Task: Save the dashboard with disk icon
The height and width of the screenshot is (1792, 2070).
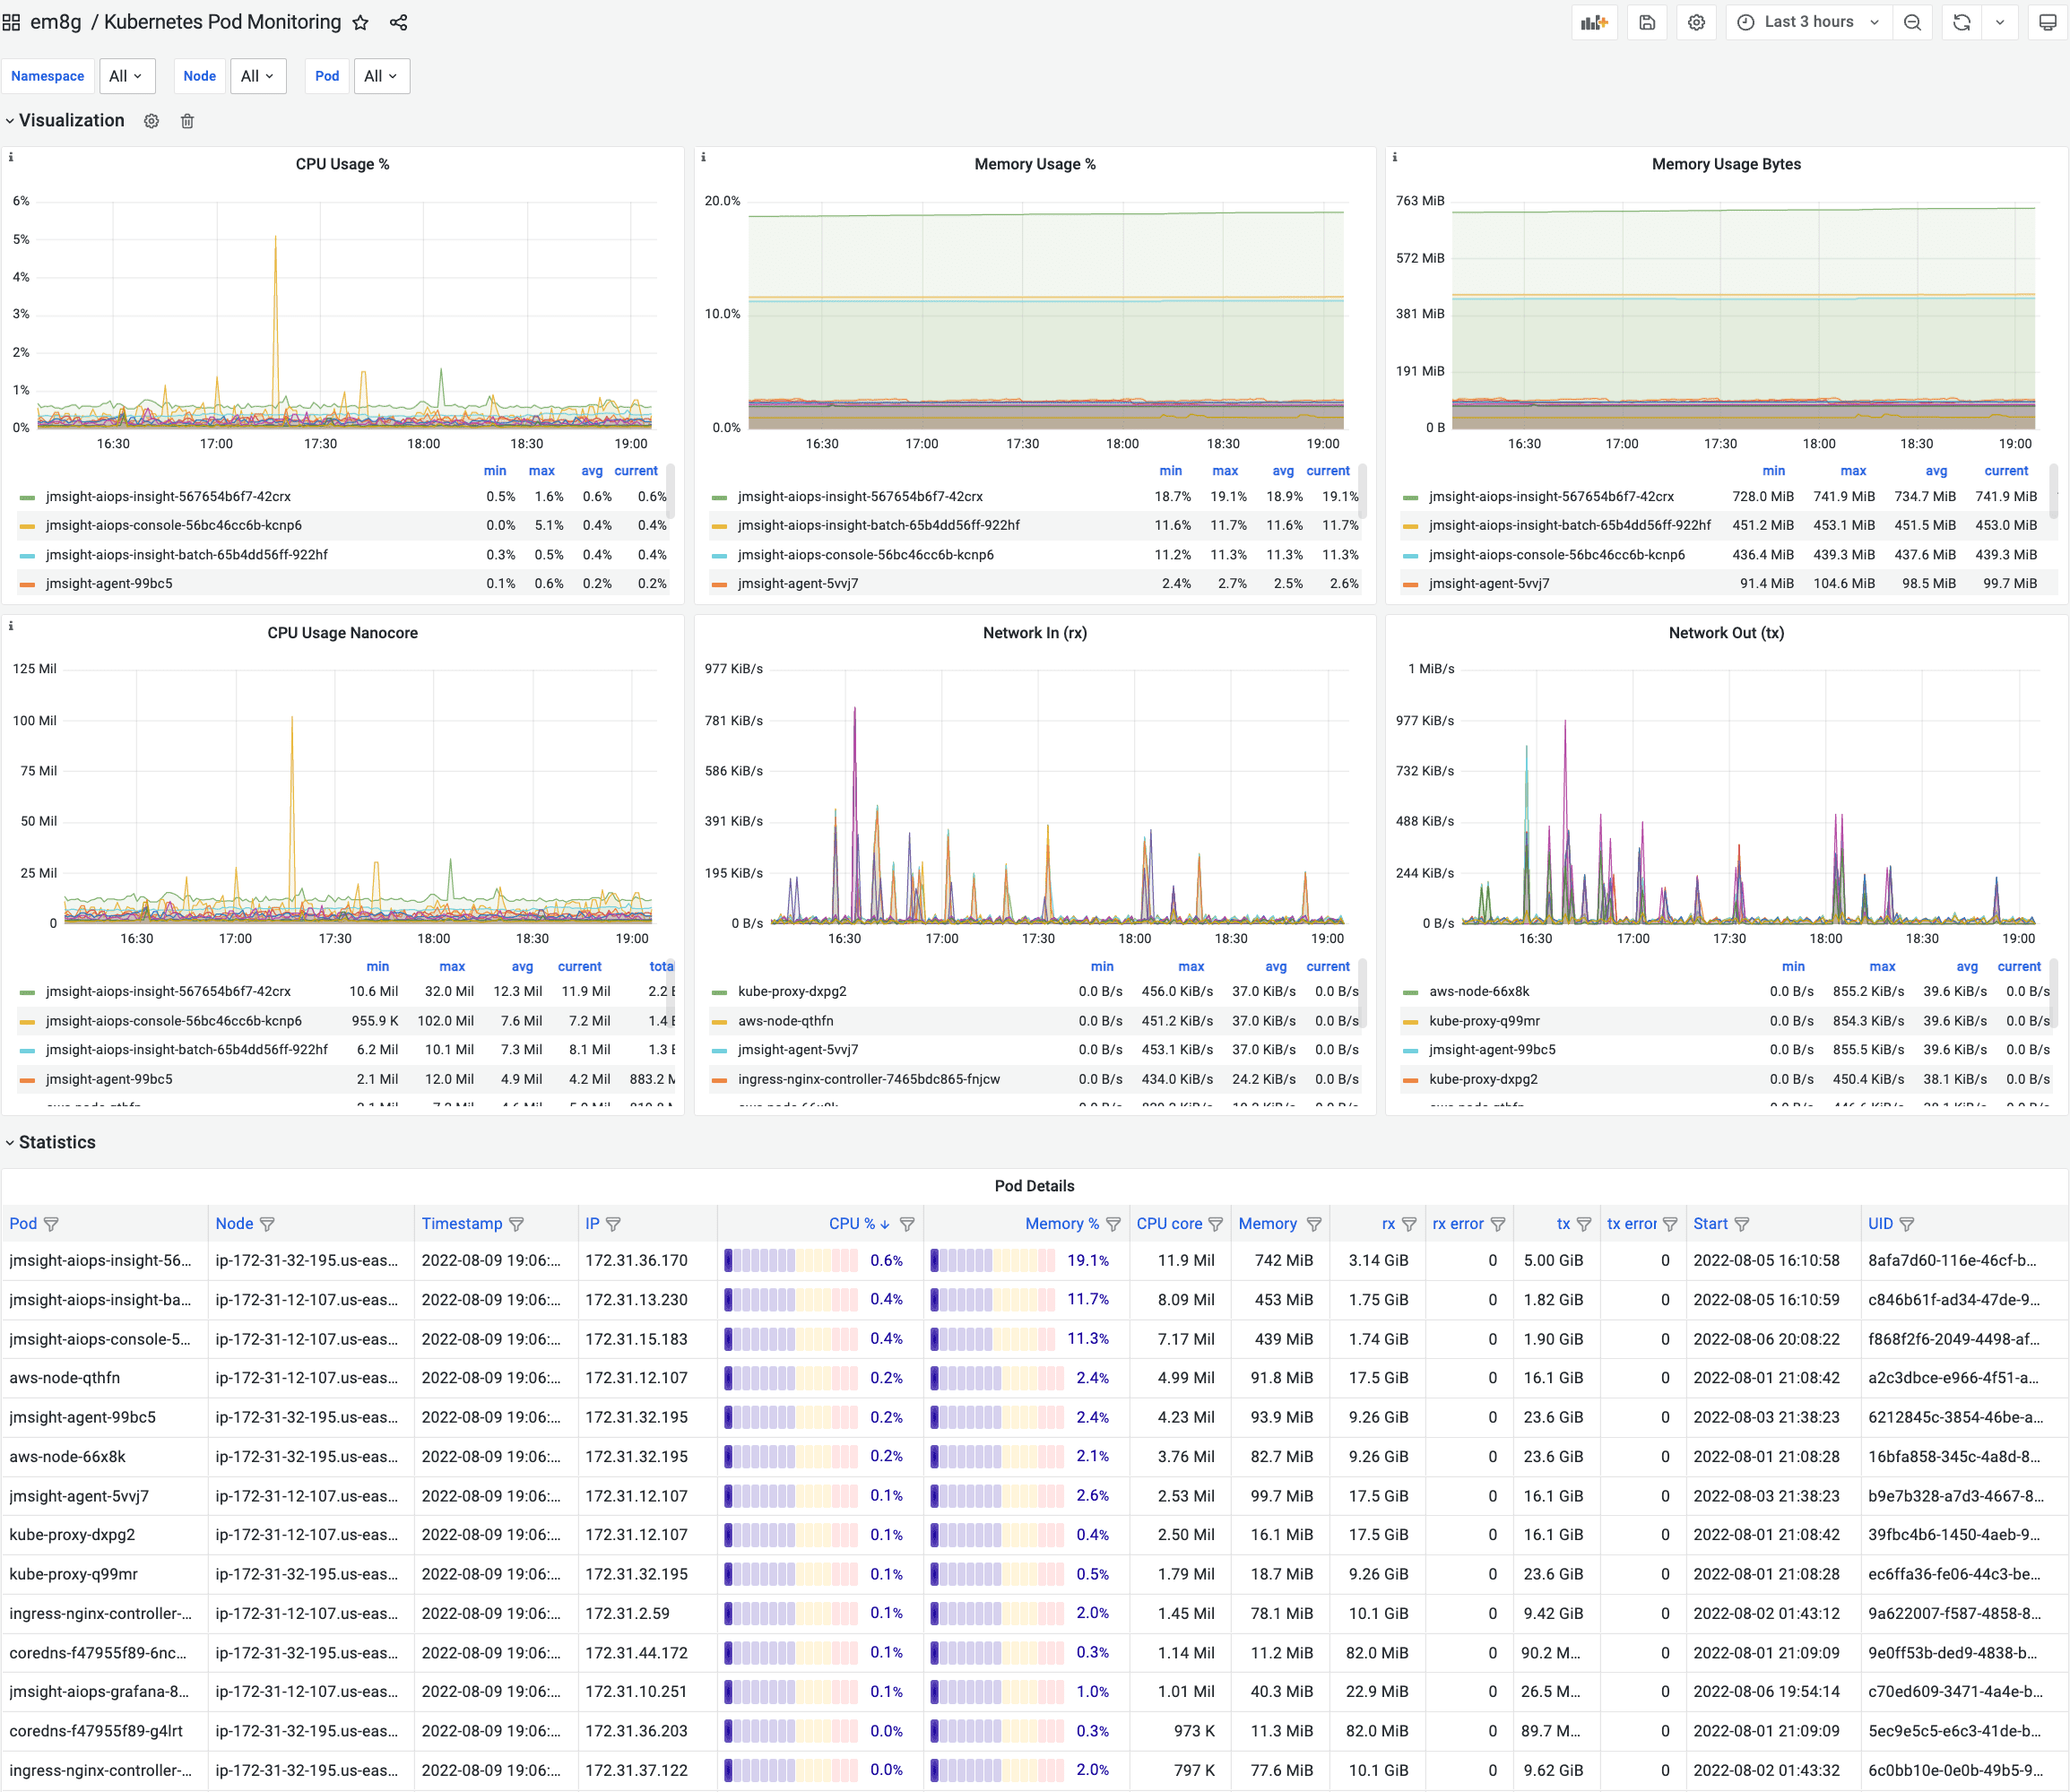Action: pos(1647,22)
